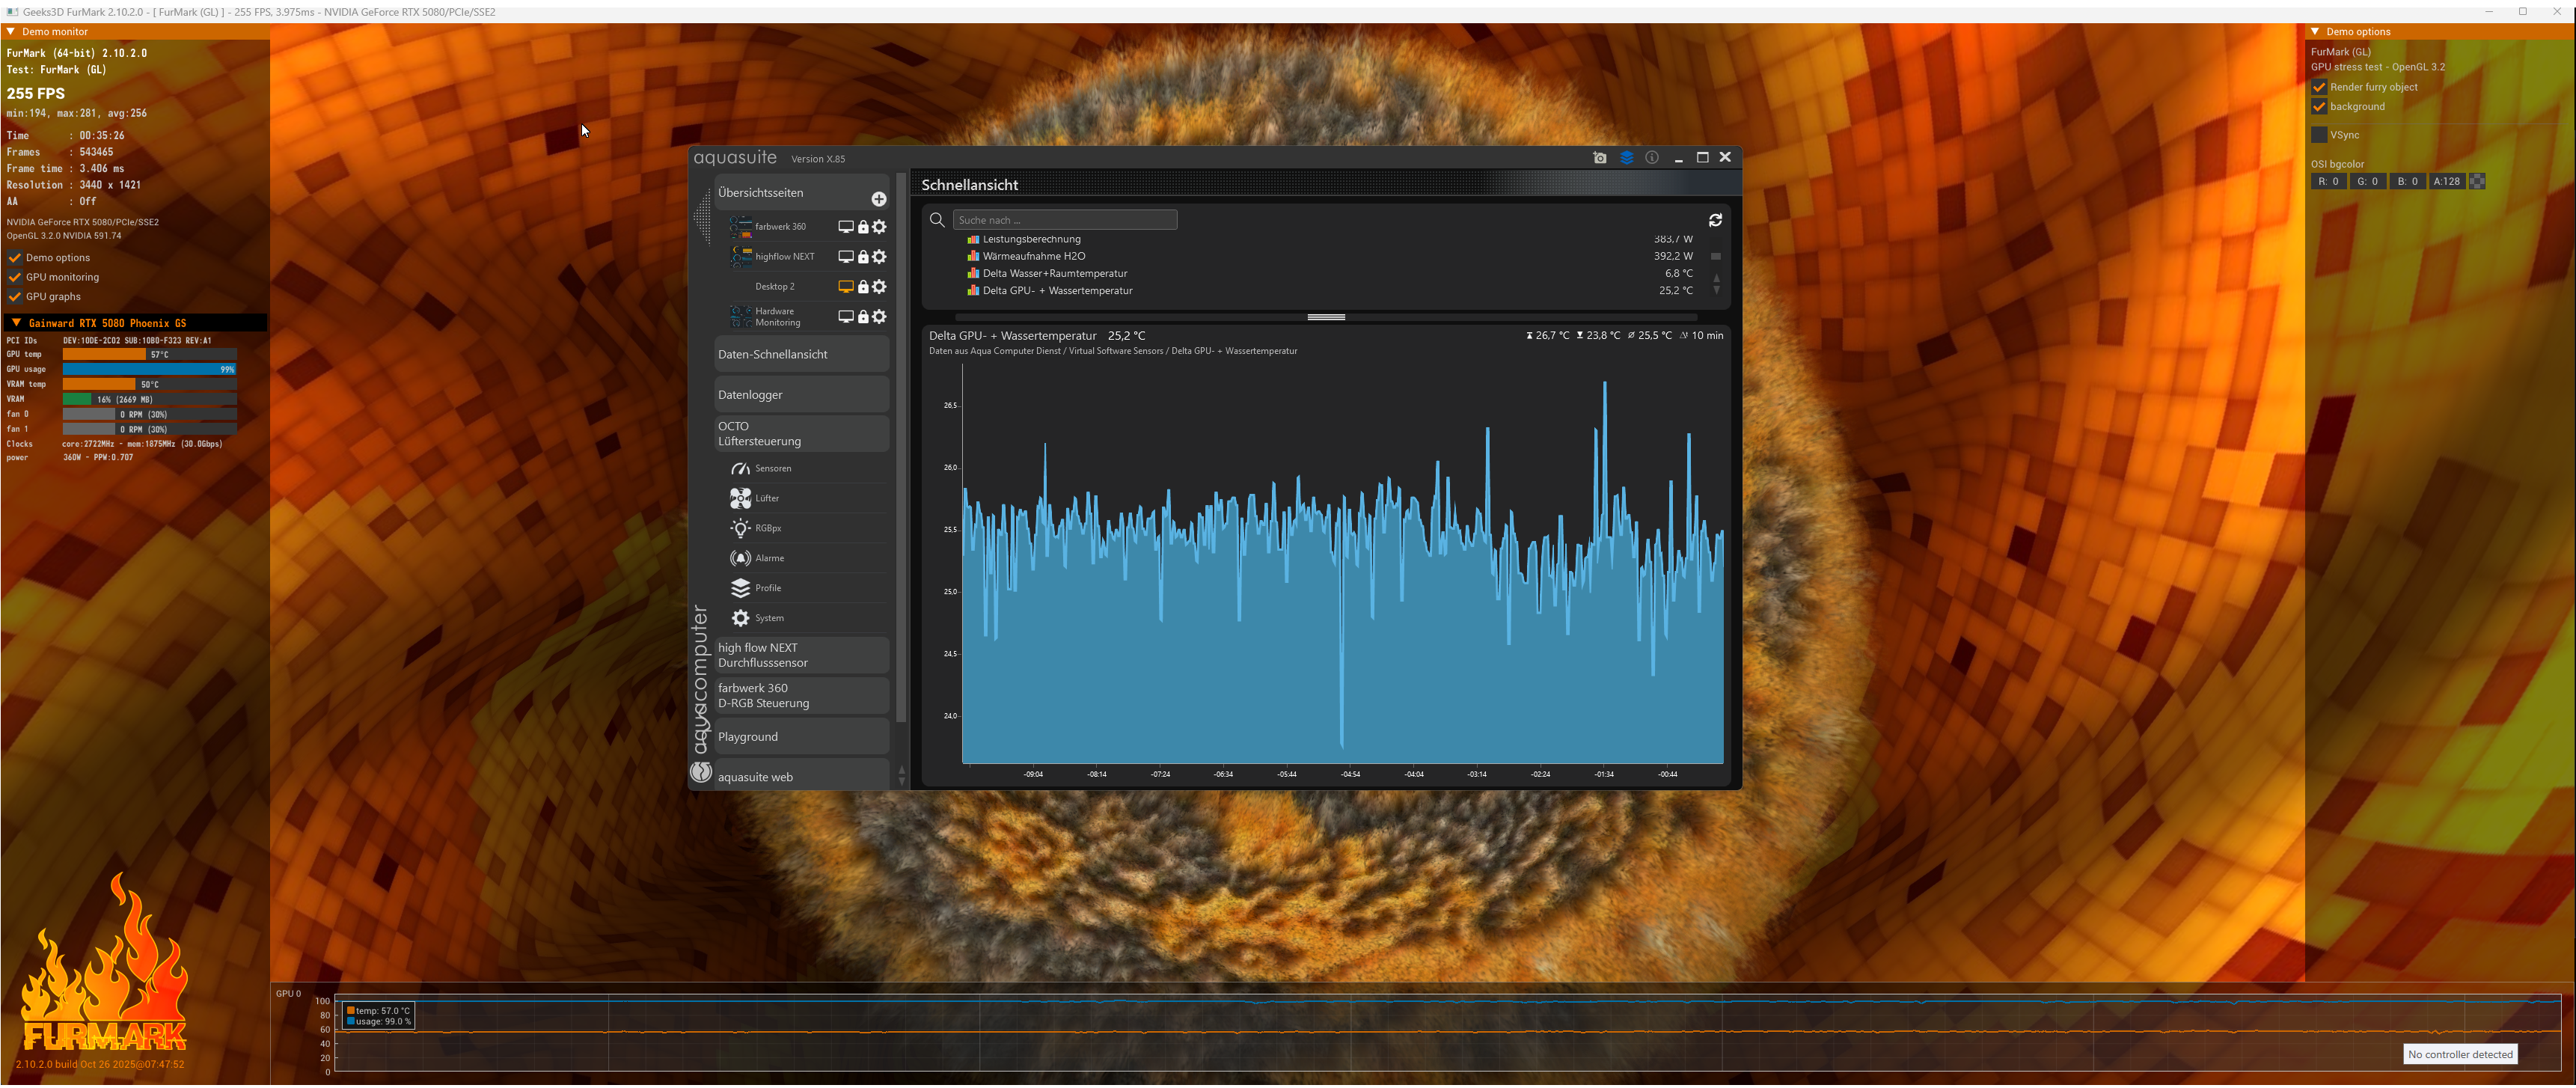Click the magnifier search icon in Schnellansicht
Screen dimensions: 2576x1088
coord(937,220)
